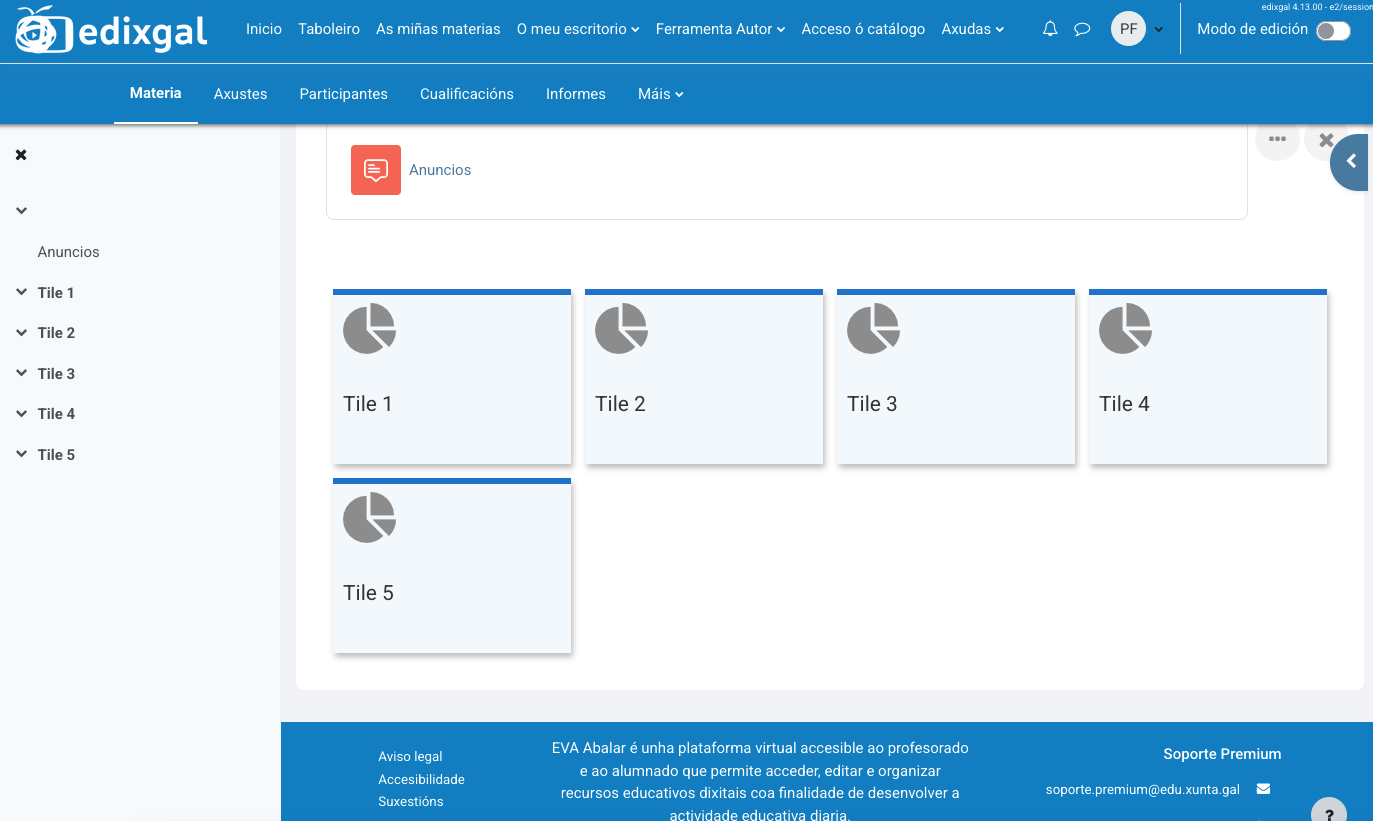The width and height of the screenshot is (1373, 821).
Task: Close the course index sidebar
Action: (x=21, y=155)
